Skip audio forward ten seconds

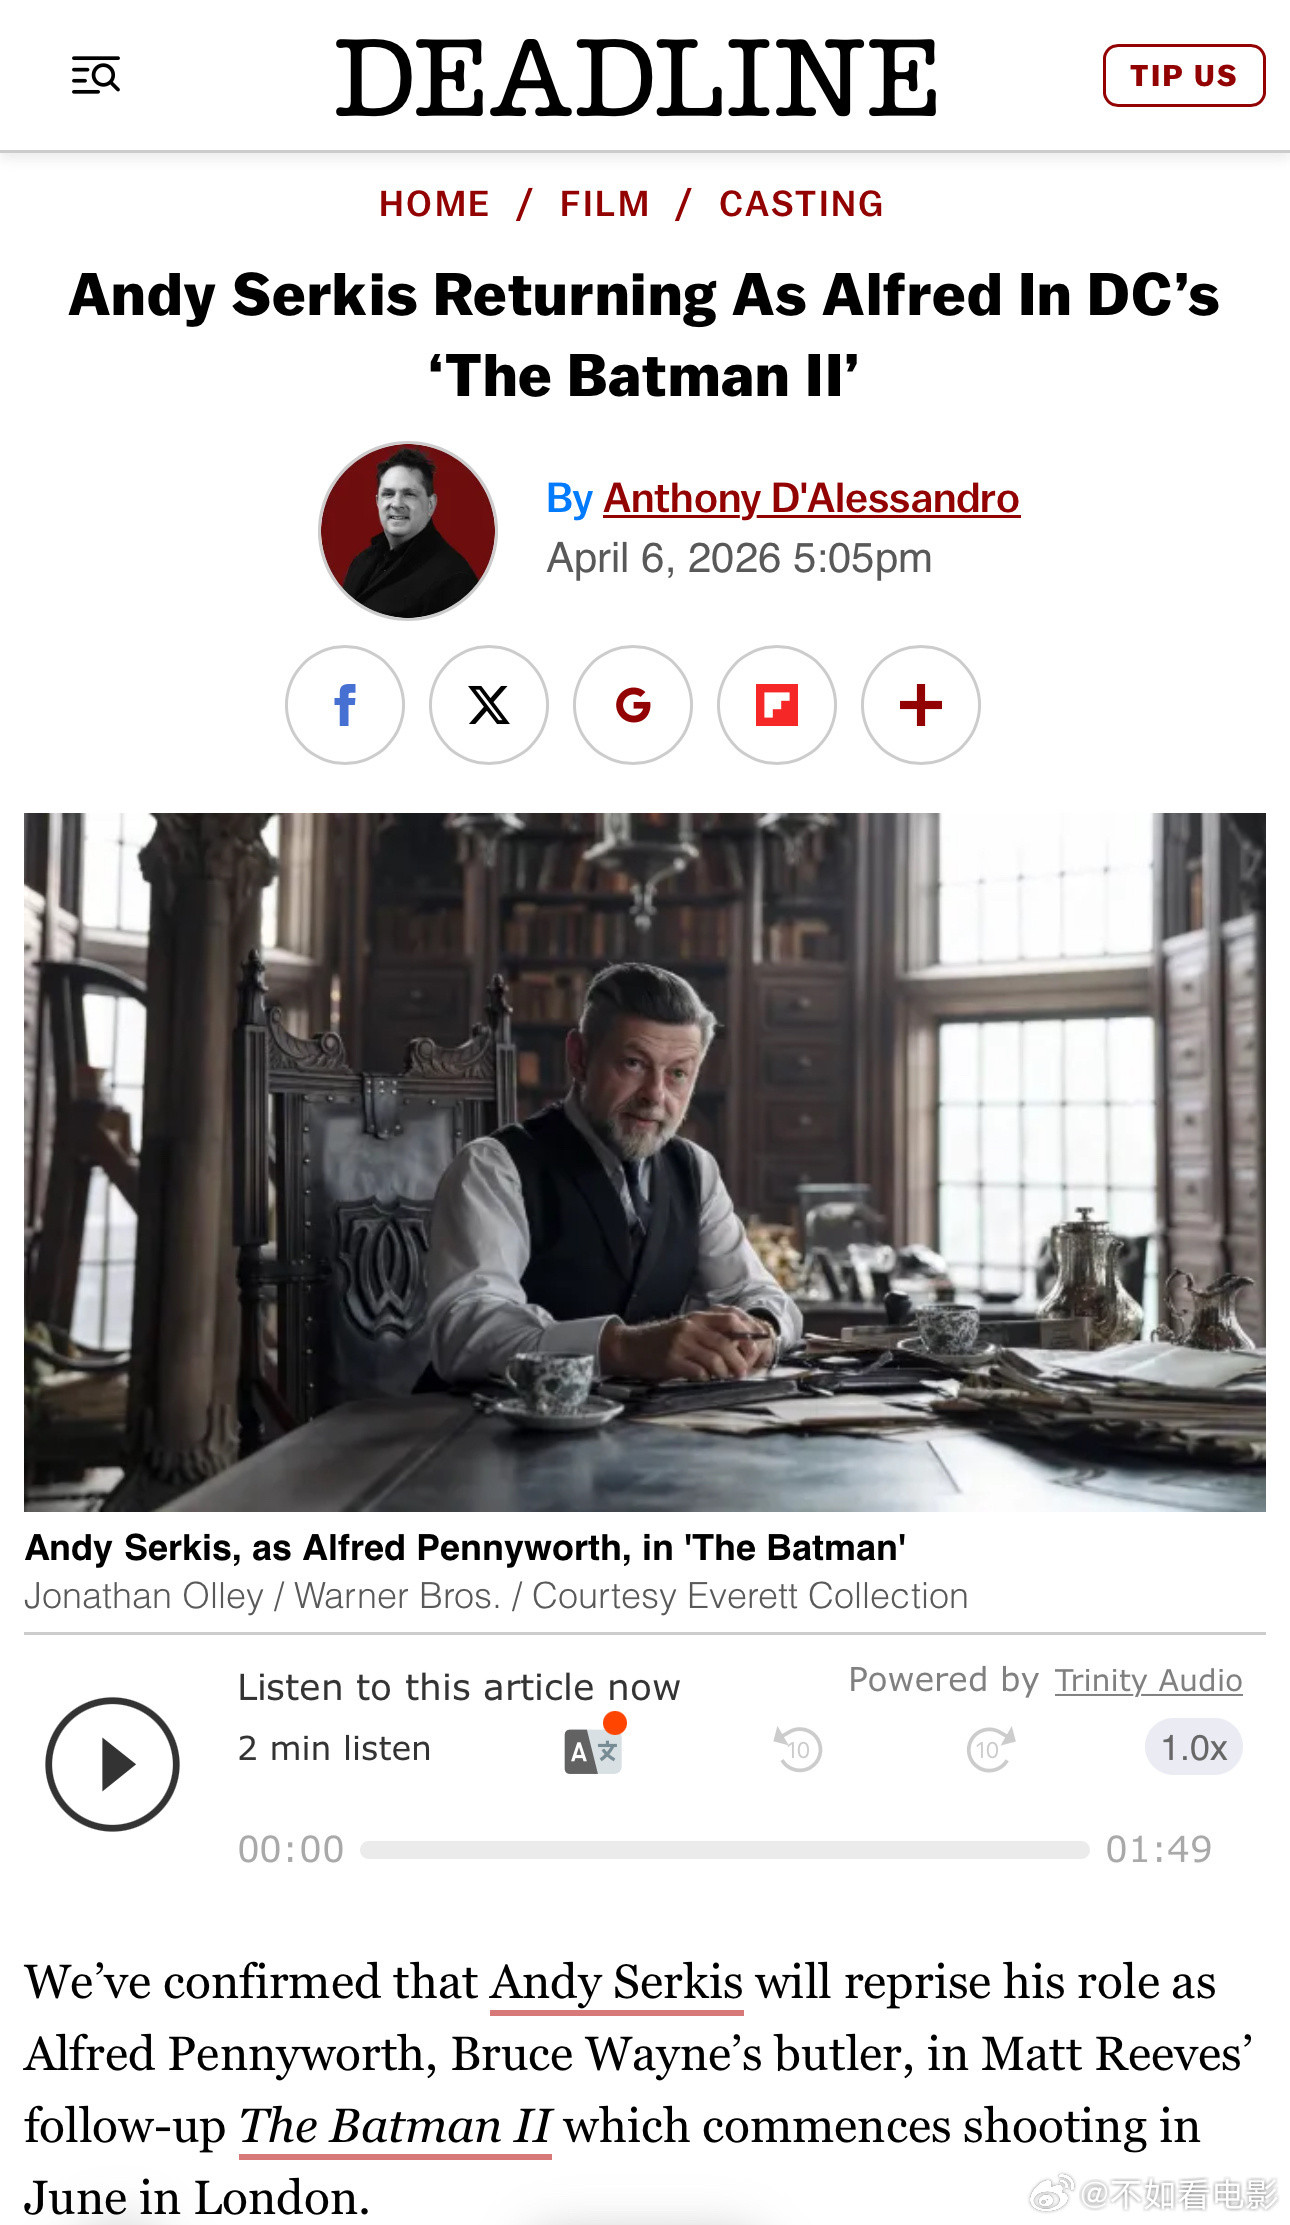[990, 1749]
